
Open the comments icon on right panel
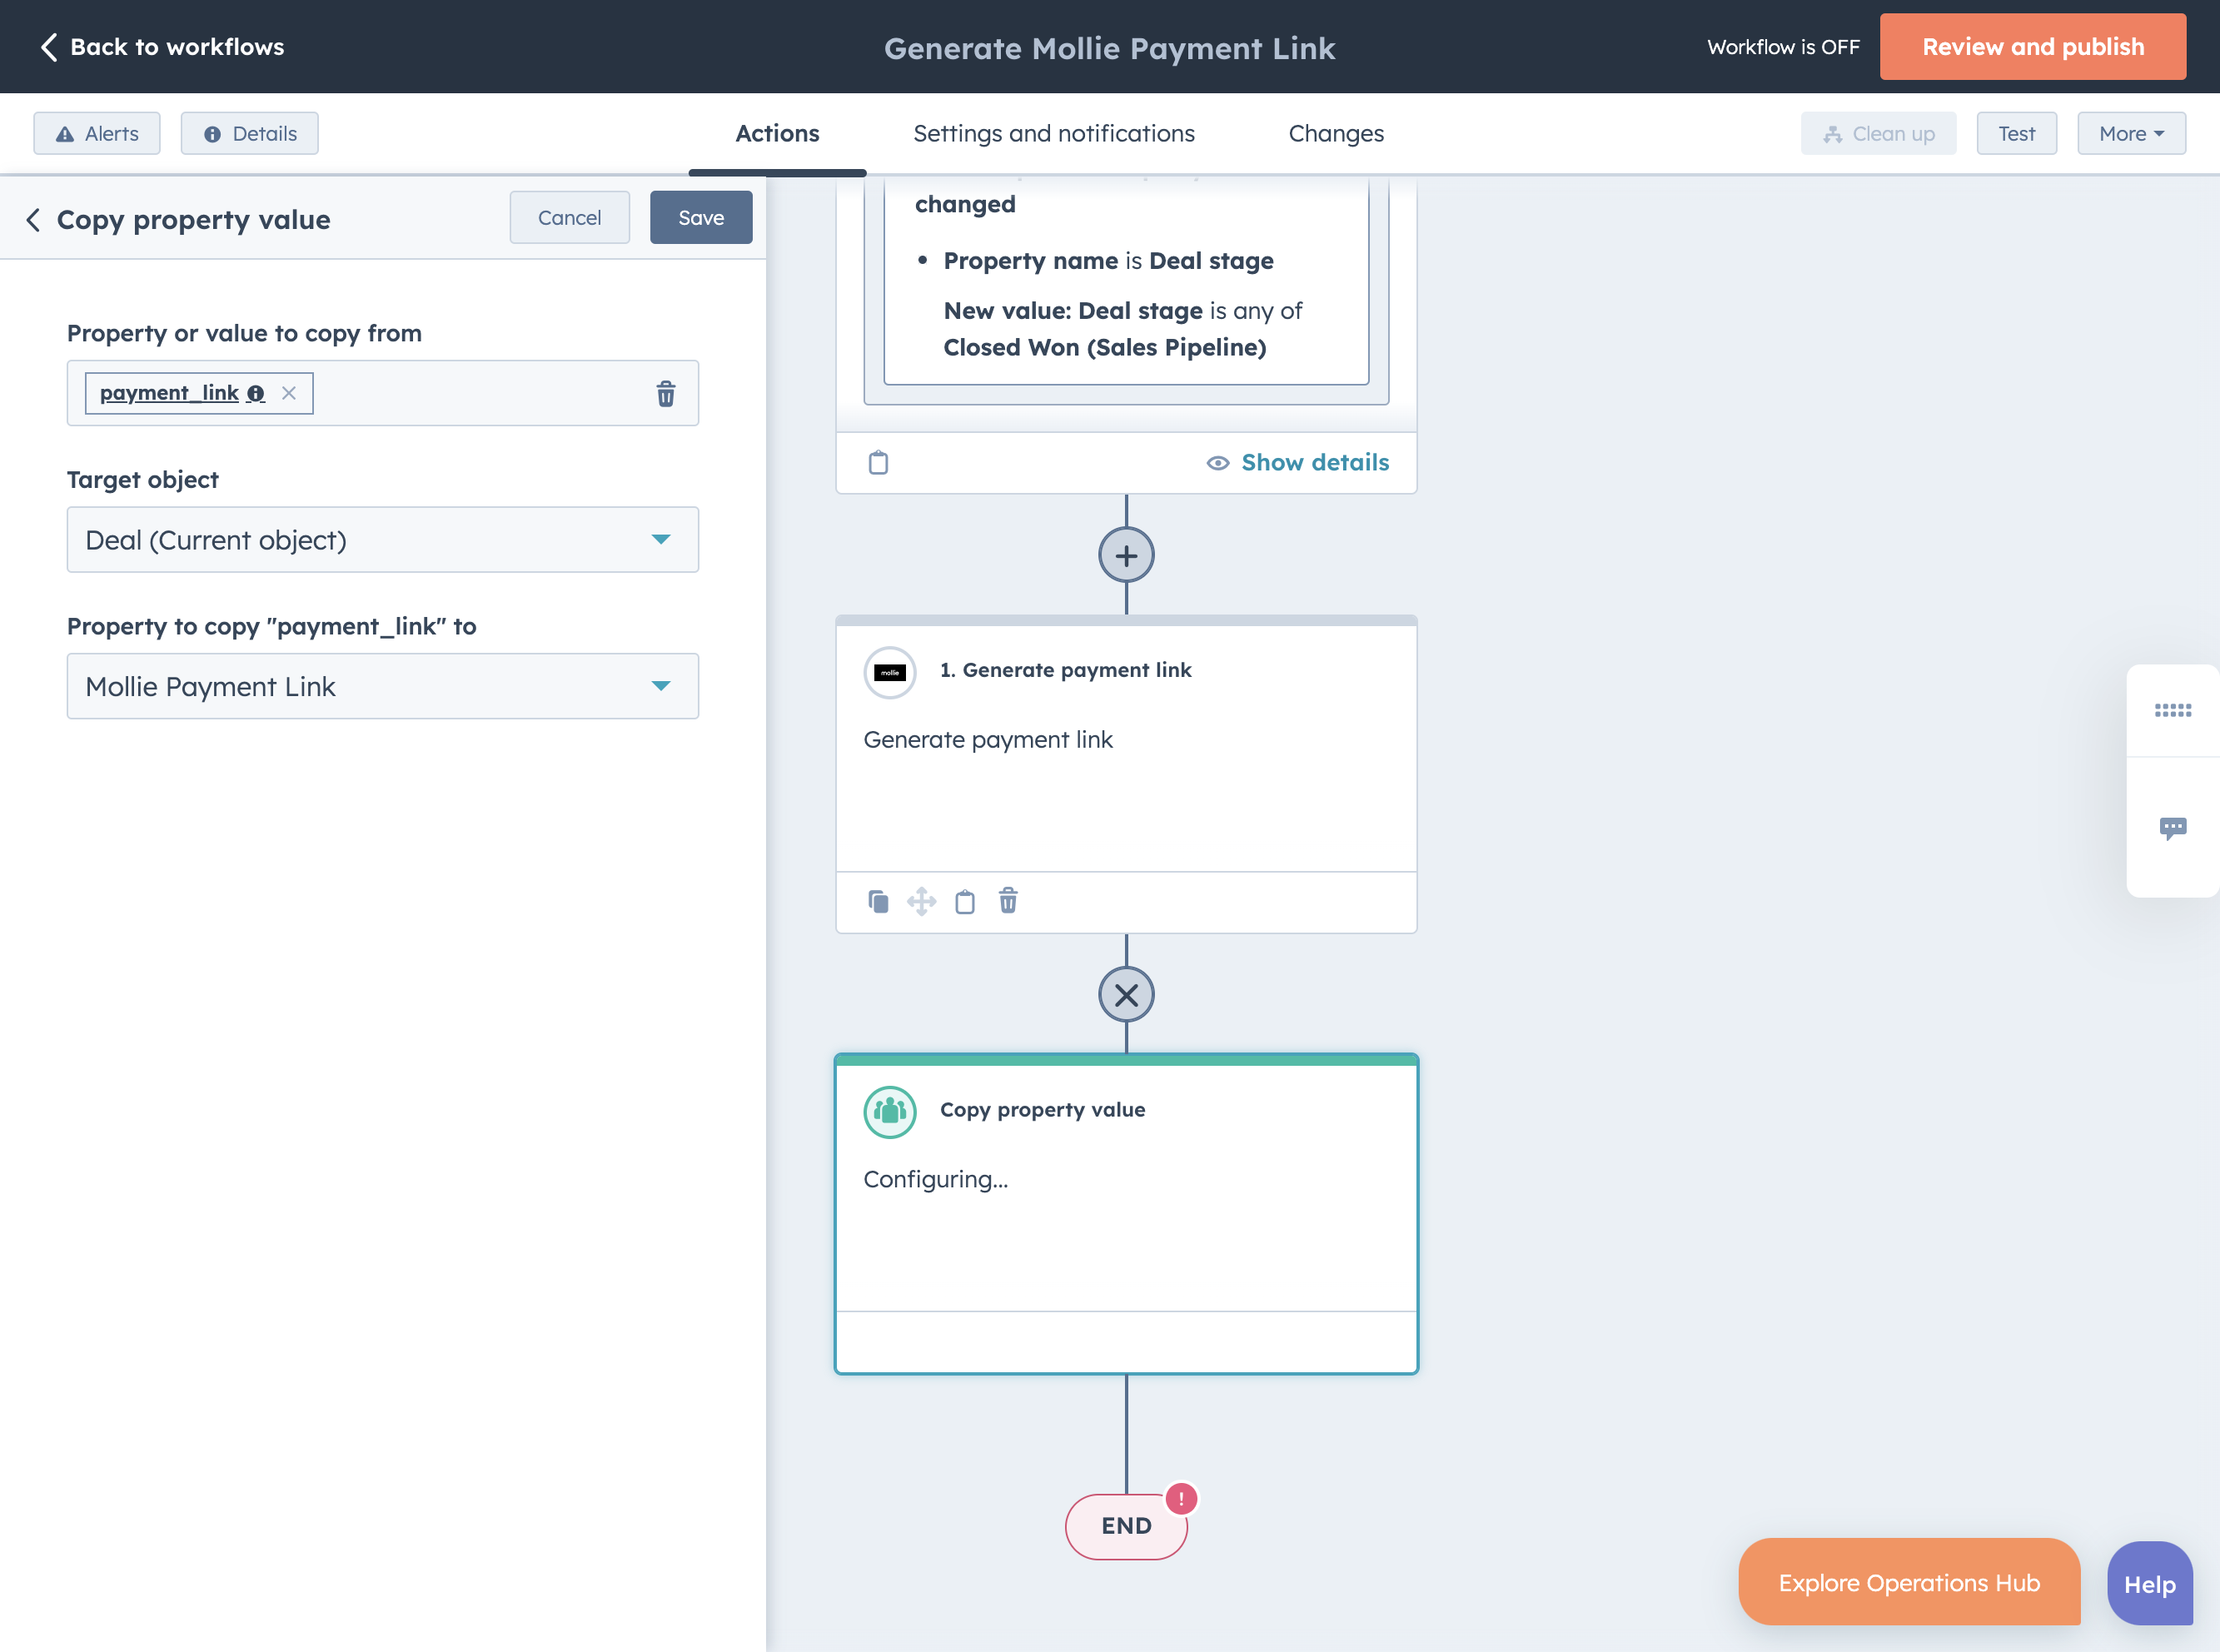pos(2172,828)
